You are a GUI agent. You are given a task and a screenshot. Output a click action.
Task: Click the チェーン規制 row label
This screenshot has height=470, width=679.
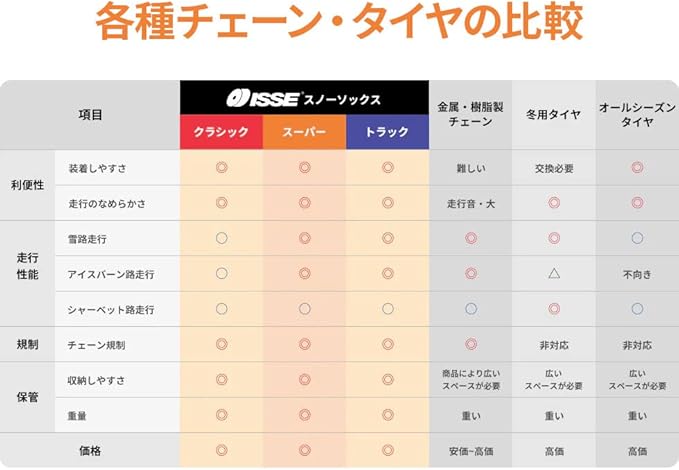click(x=96, y=345)
